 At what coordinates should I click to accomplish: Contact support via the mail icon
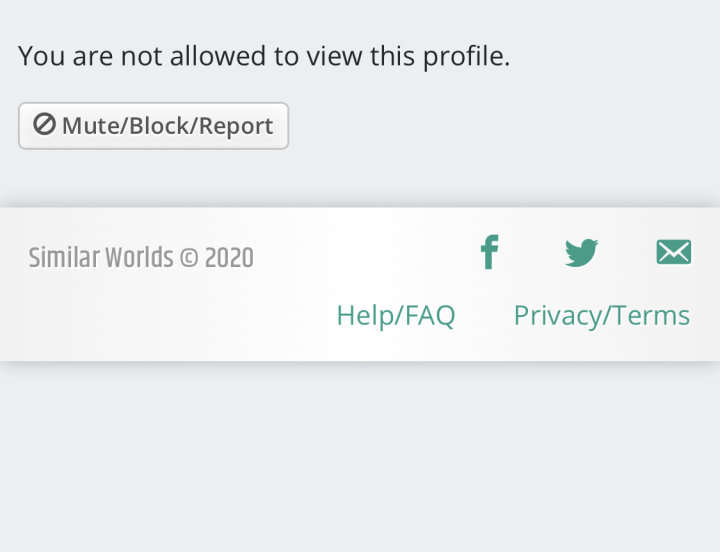[674, 252]
